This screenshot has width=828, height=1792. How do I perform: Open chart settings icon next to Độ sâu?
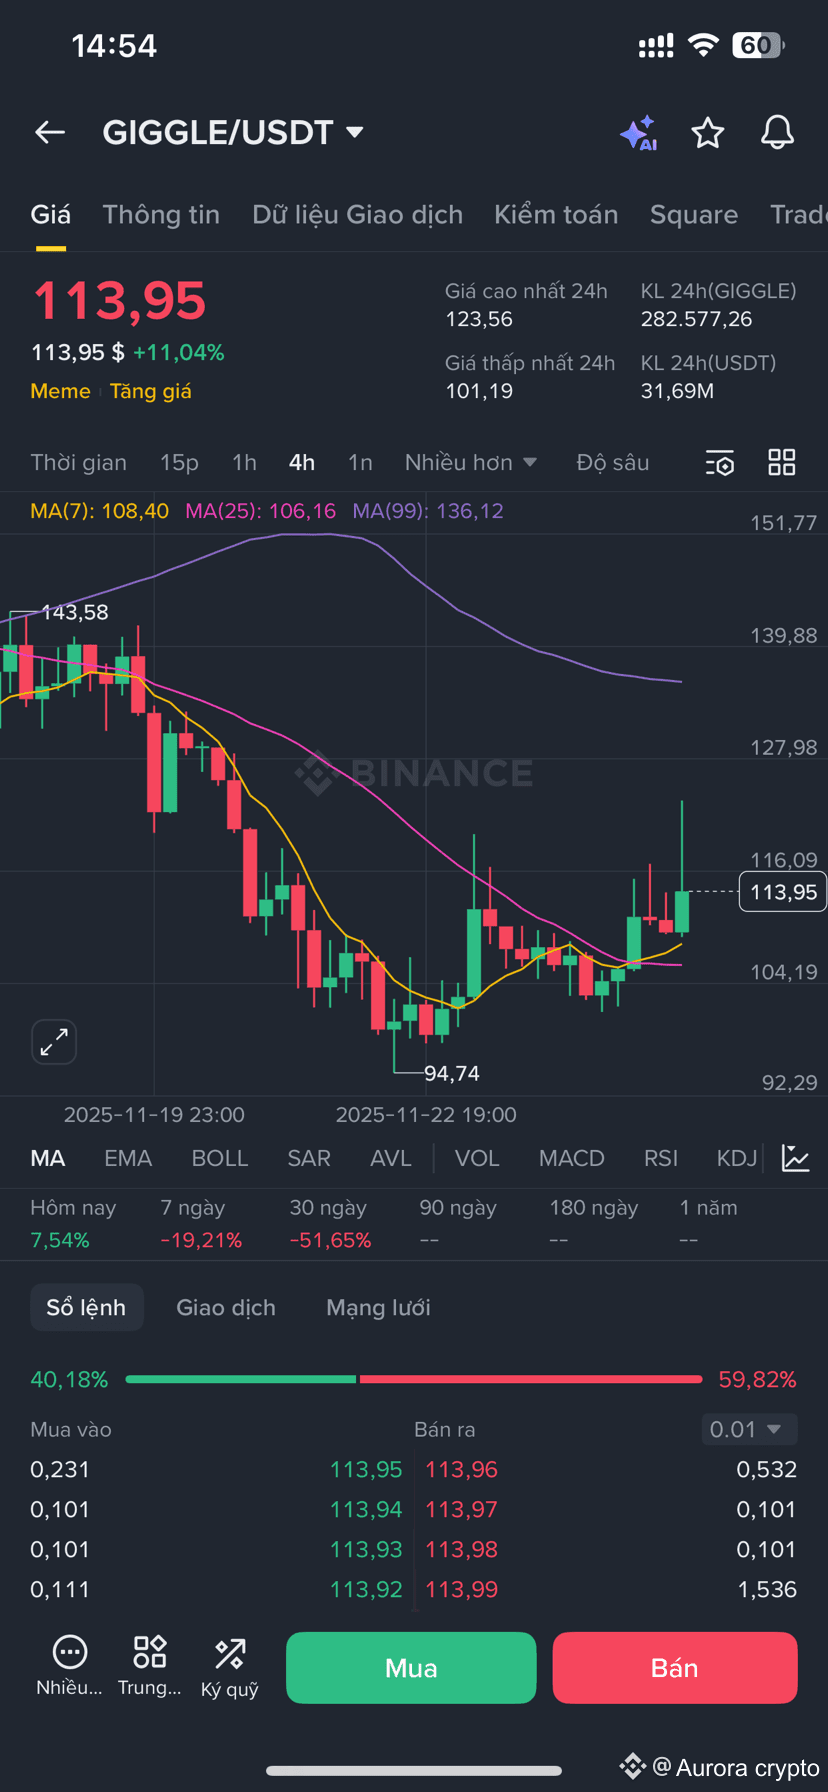click(x=720, y=463)
